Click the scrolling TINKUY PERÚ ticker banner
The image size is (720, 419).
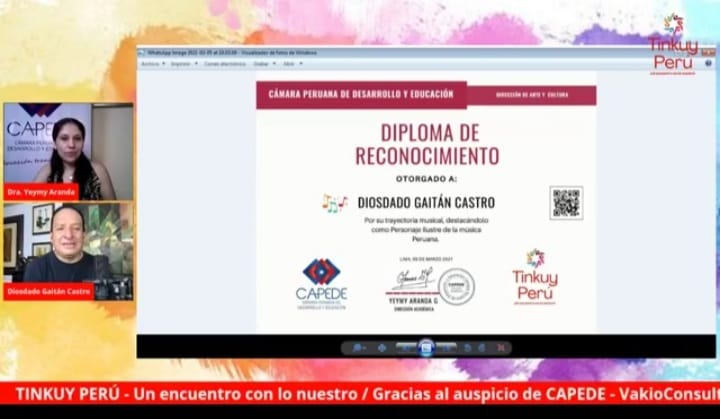click(x=360, y=393)
